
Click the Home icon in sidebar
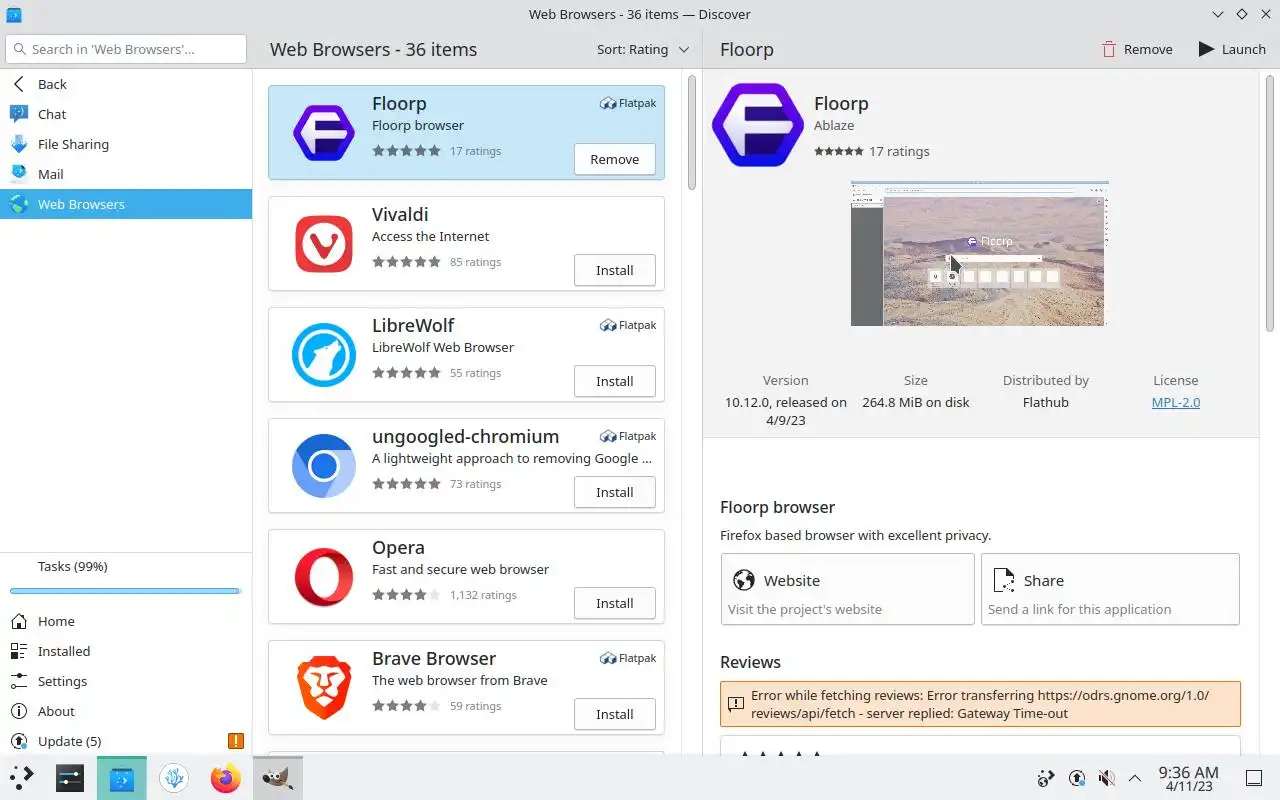18,621
